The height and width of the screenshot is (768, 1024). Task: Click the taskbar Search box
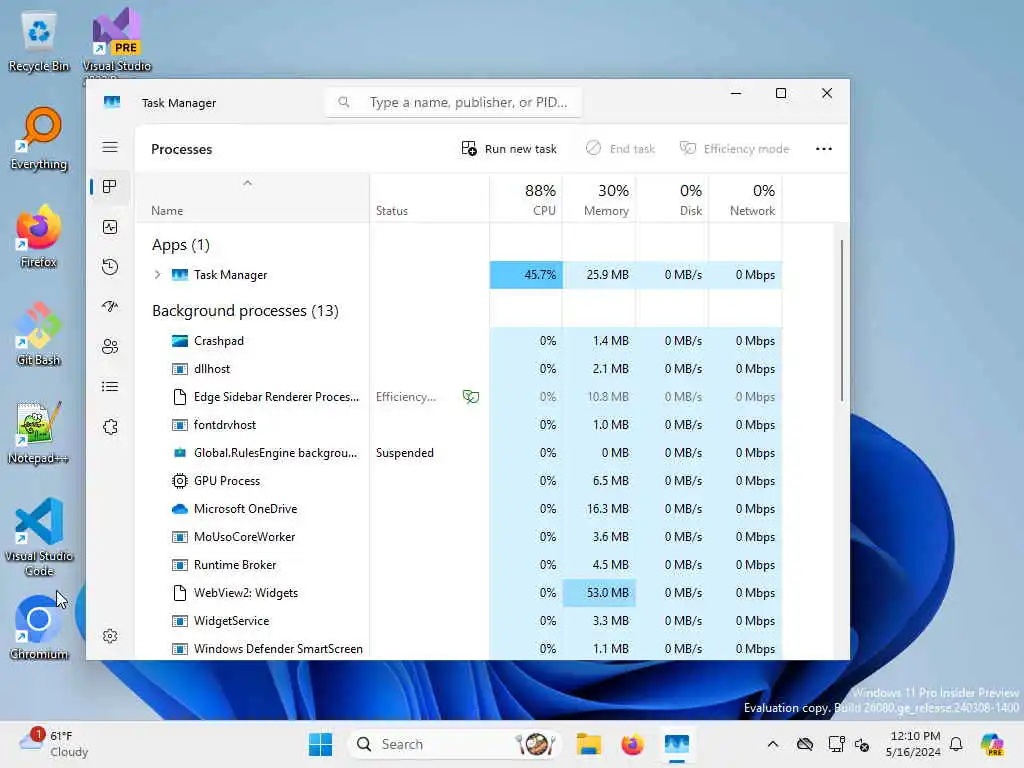point(455,744)
